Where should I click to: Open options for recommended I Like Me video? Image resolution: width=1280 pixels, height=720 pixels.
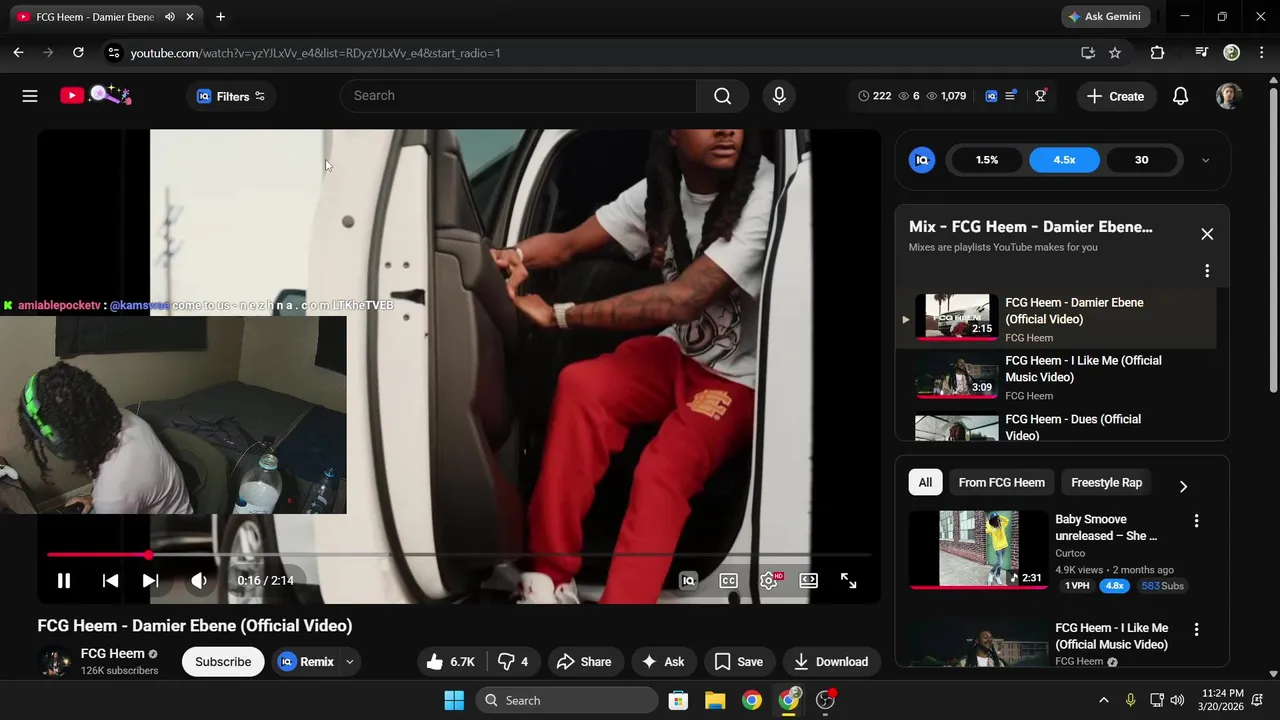click(x=1196, y=630)
